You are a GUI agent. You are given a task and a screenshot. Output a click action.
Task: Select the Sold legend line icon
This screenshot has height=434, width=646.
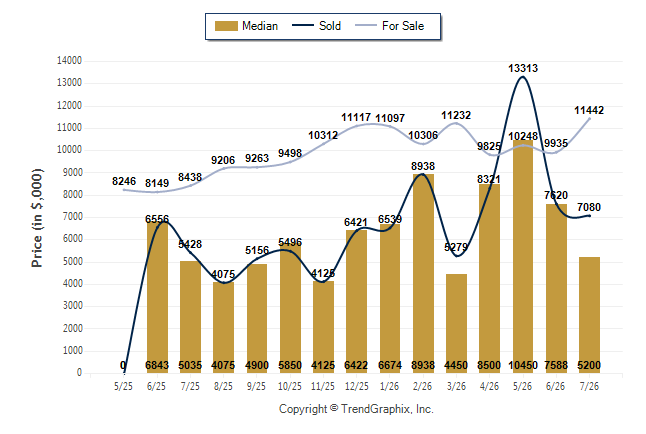point(303,25)
